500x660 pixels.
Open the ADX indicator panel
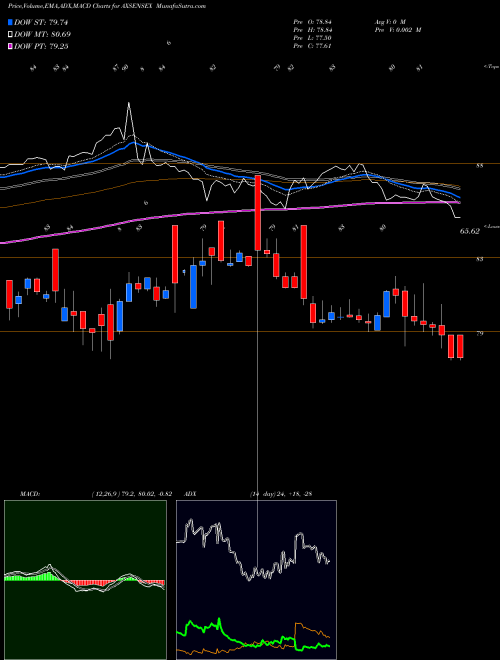click(256, 580)
